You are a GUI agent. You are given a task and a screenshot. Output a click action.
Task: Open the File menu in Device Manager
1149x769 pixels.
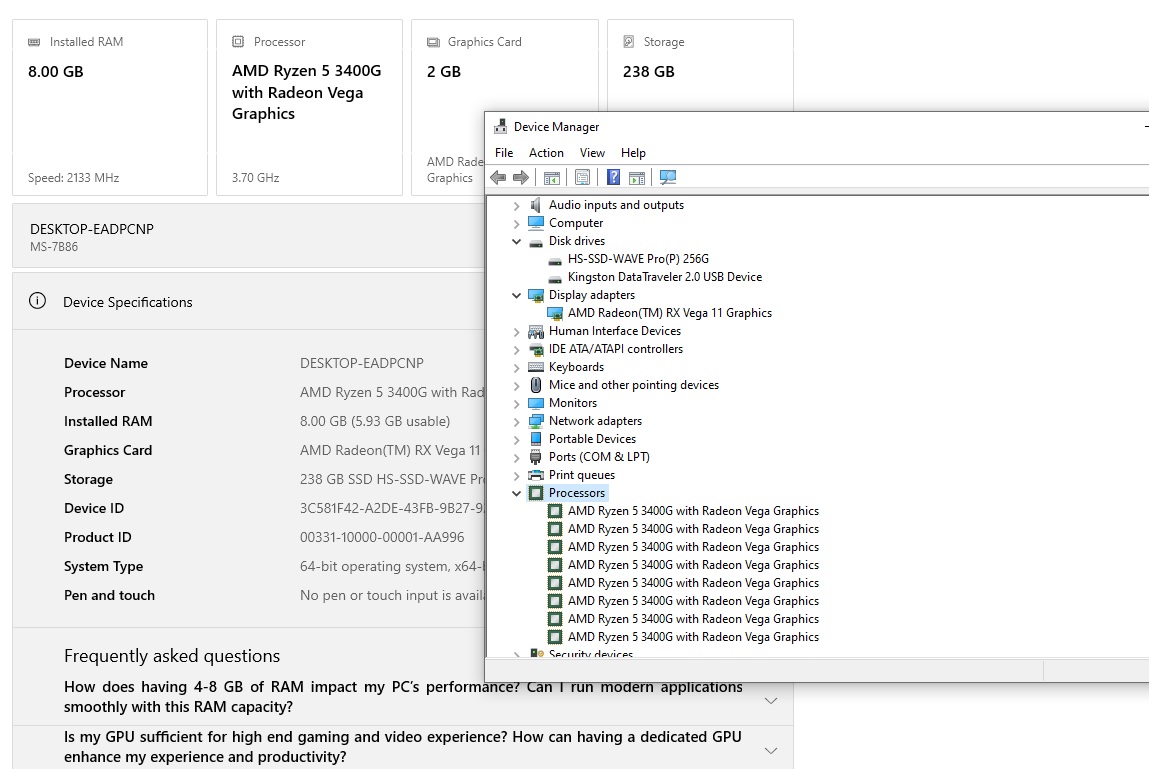504,152
